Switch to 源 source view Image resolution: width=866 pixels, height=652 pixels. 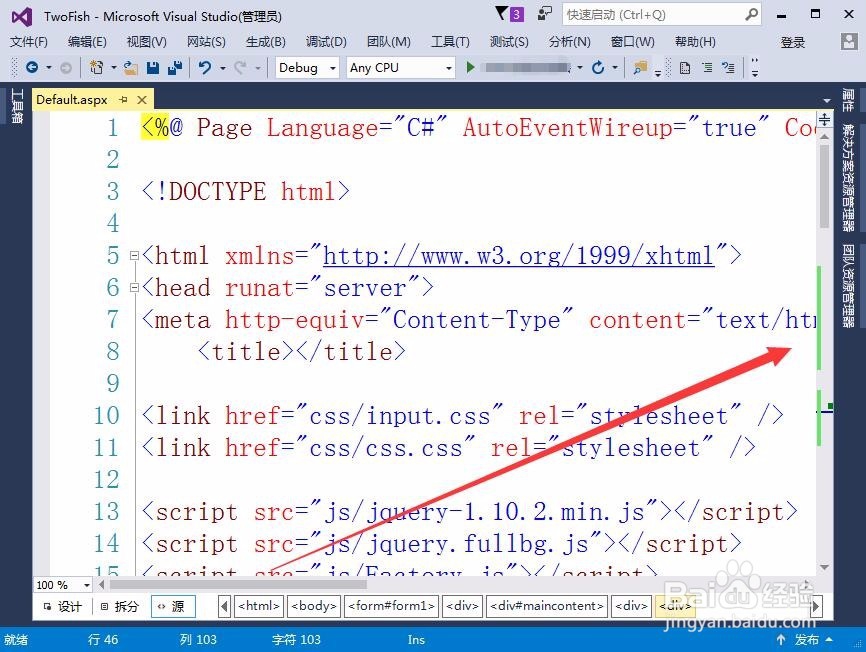tap(173, 606)
